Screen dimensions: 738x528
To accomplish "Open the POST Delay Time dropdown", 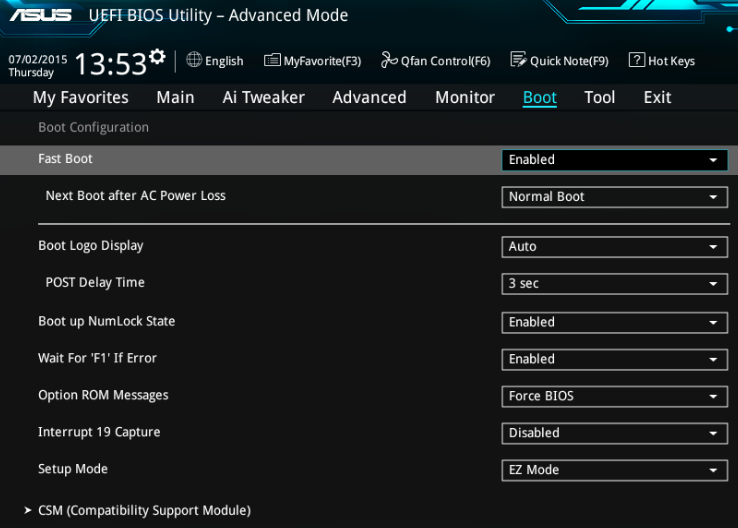I will click(x=615, y=284).
